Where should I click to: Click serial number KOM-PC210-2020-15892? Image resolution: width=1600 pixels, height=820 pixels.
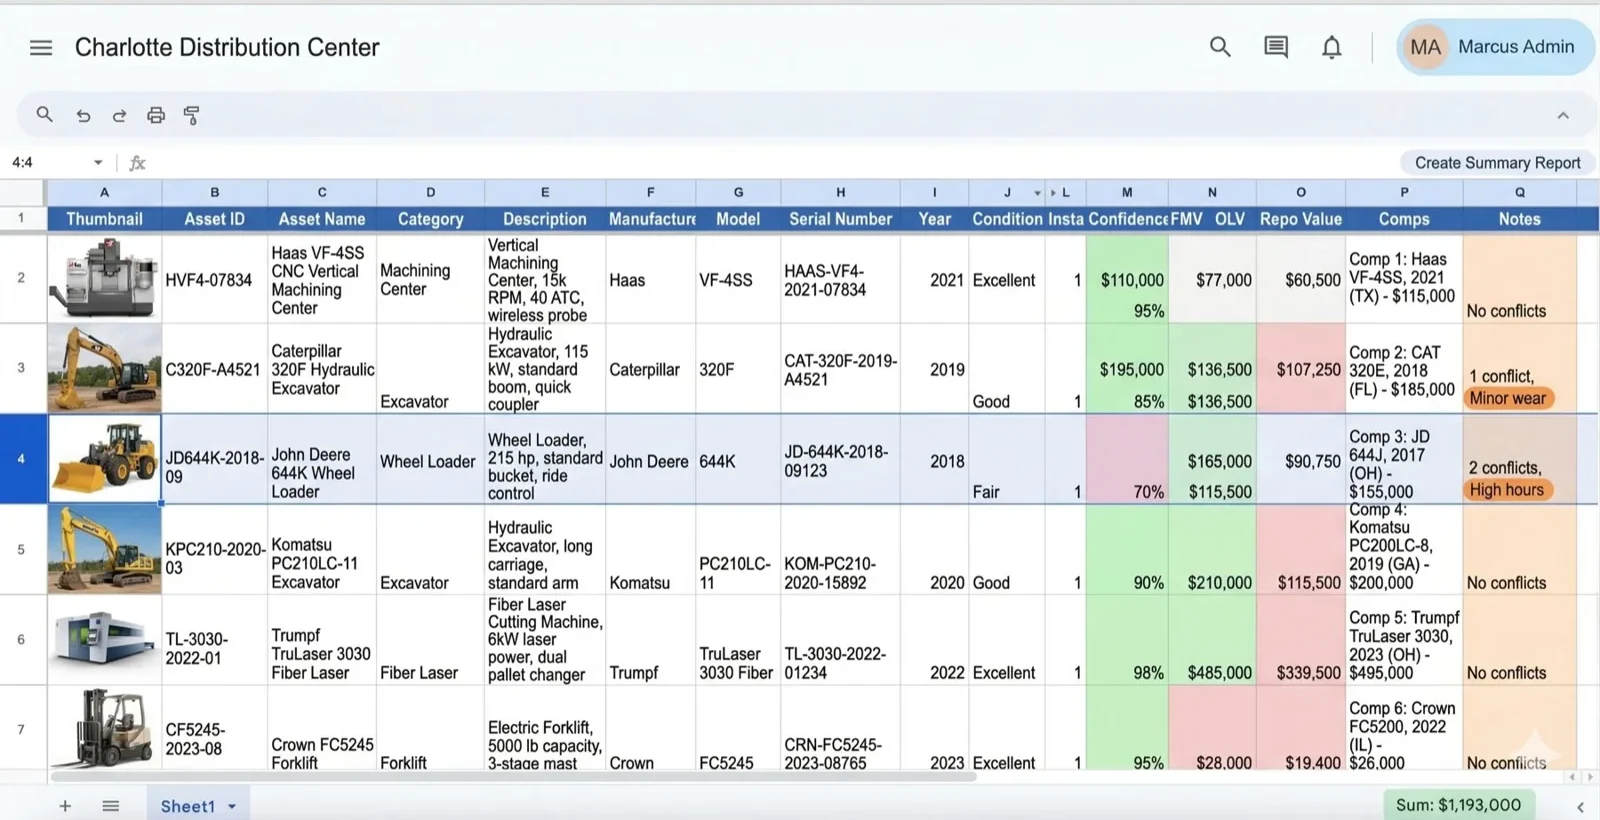click(x=840, y=550)
